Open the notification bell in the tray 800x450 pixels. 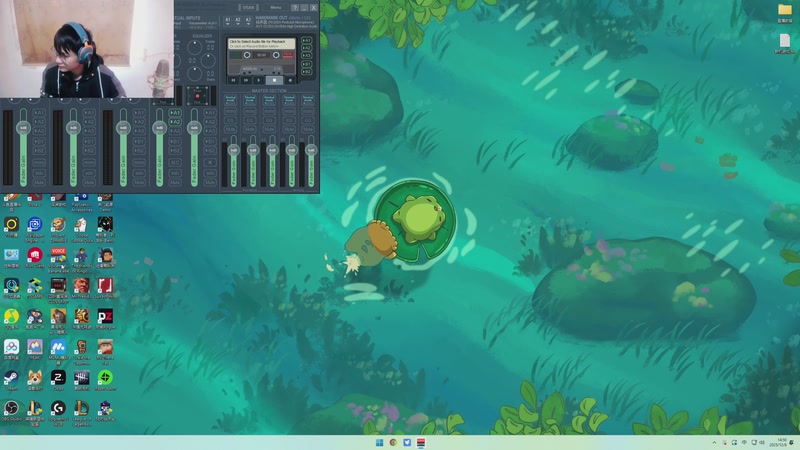click(x=791, y=442)
